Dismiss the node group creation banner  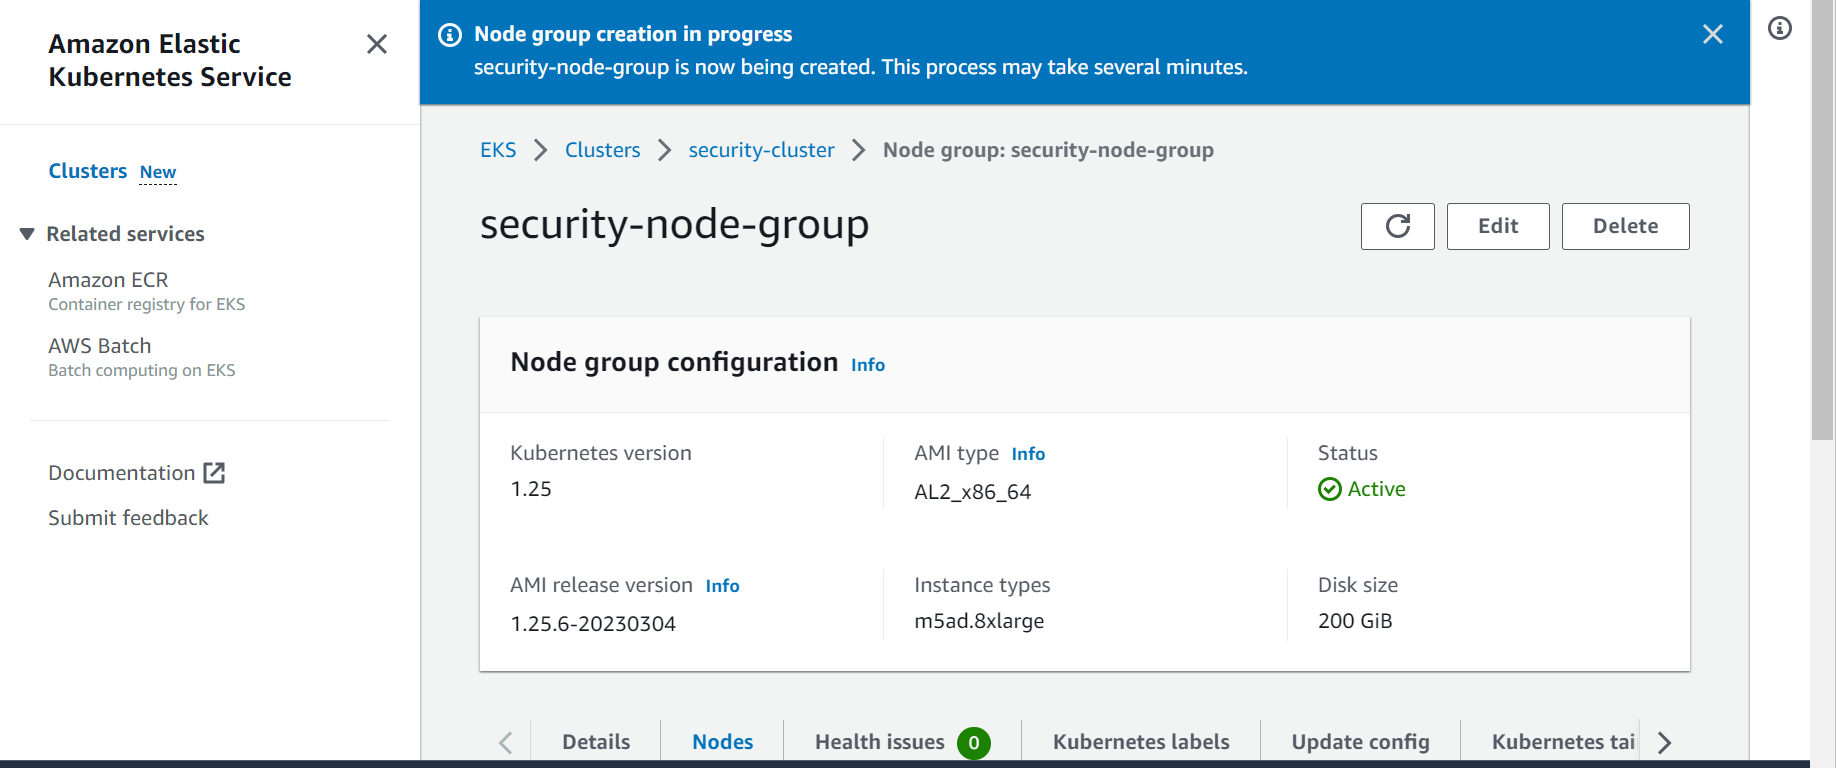coord(1712,34)
